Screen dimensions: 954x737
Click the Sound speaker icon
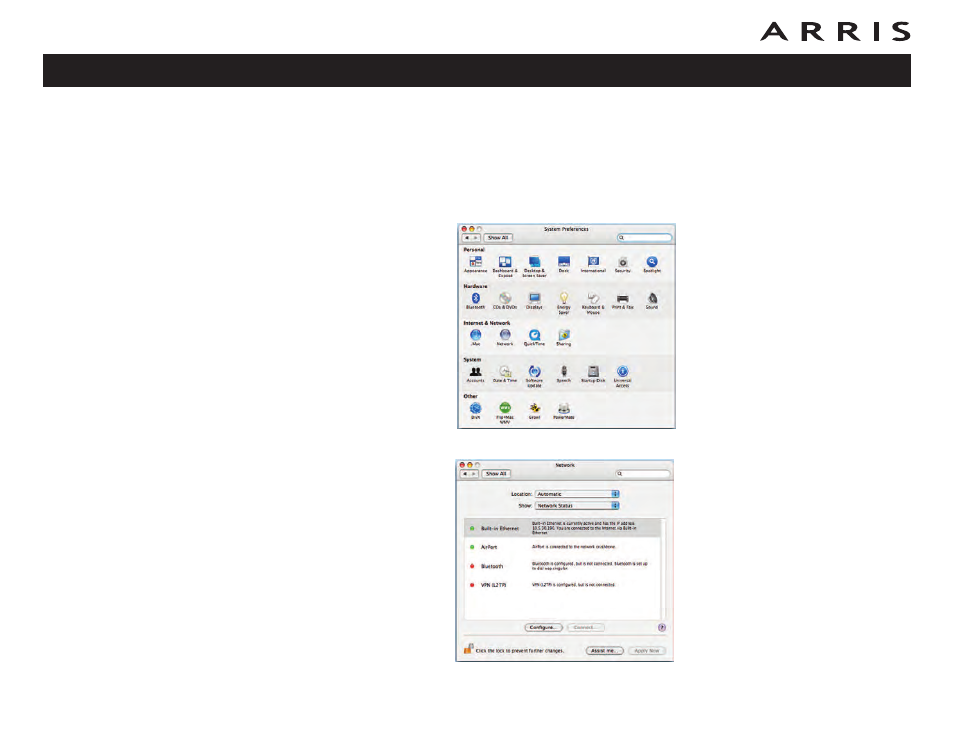click(x=652, y=298)
